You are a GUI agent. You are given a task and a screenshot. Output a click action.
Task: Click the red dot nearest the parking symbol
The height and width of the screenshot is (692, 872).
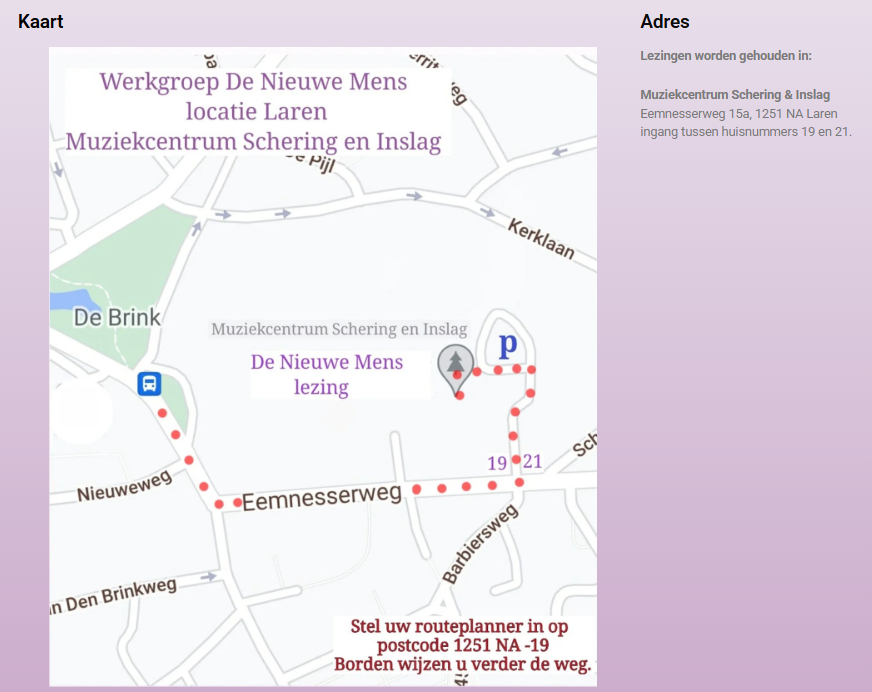[515, 368]
